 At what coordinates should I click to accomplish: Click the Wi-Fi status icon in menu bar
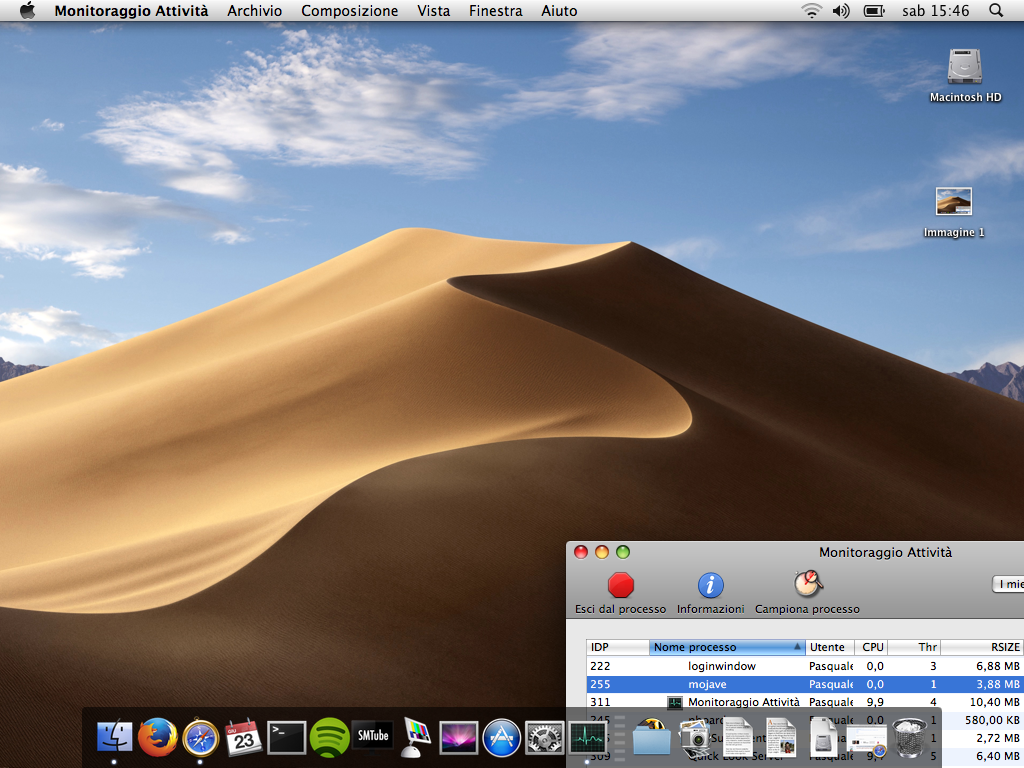pyautogui.click(x=811, y=10)
